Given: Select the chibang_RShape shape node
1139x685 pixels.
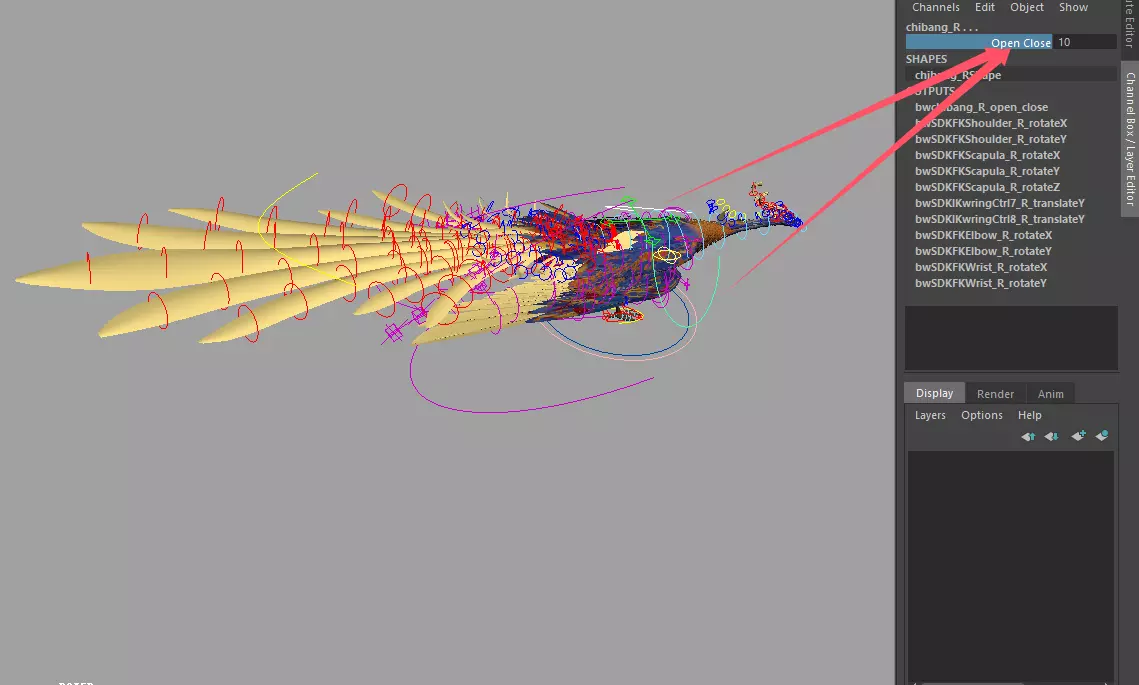Looking at the screenshot, I should 957,75.
